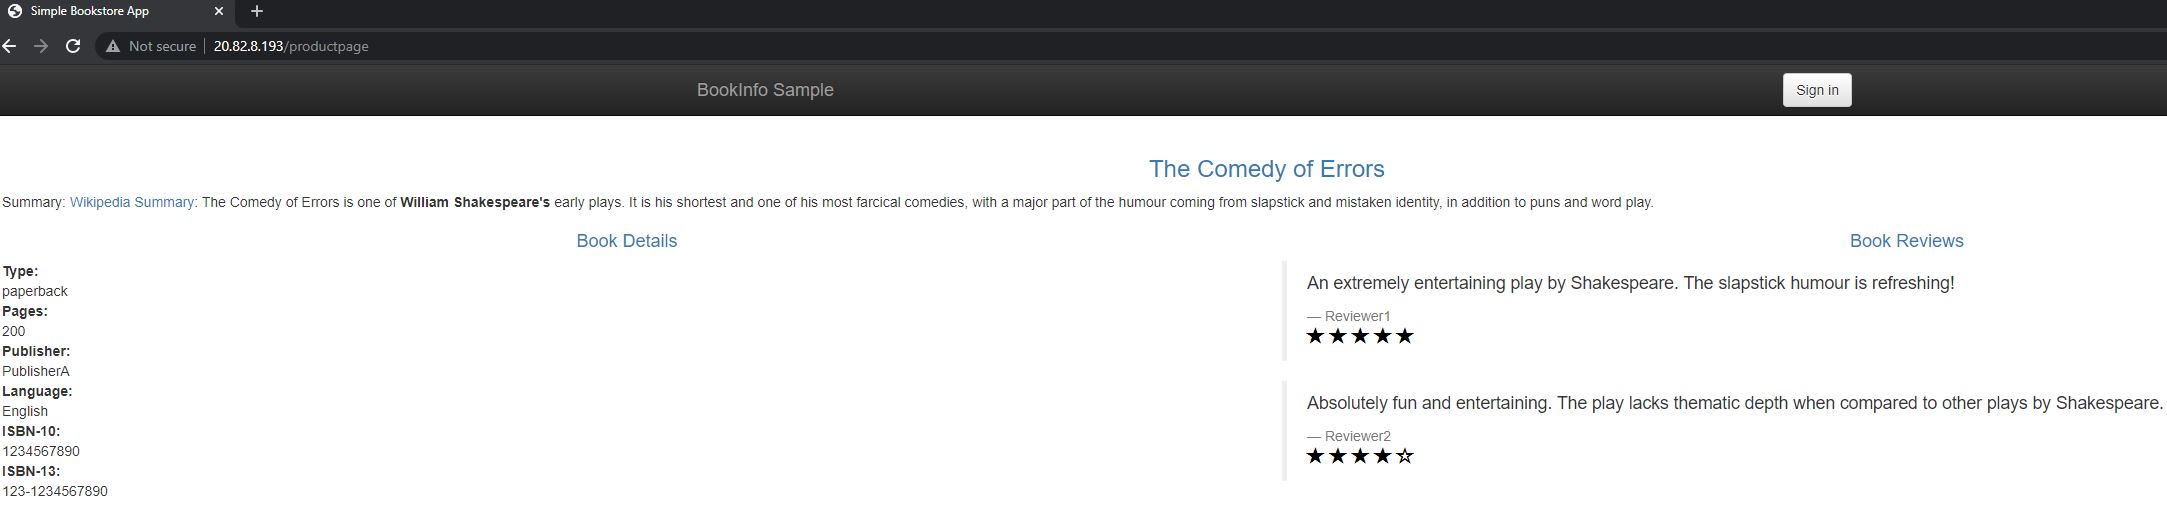Image resolution: width=2167 pixels, height=509 pixels.
Task: Click the Book Reviews heading
Action: [1906, 241]
